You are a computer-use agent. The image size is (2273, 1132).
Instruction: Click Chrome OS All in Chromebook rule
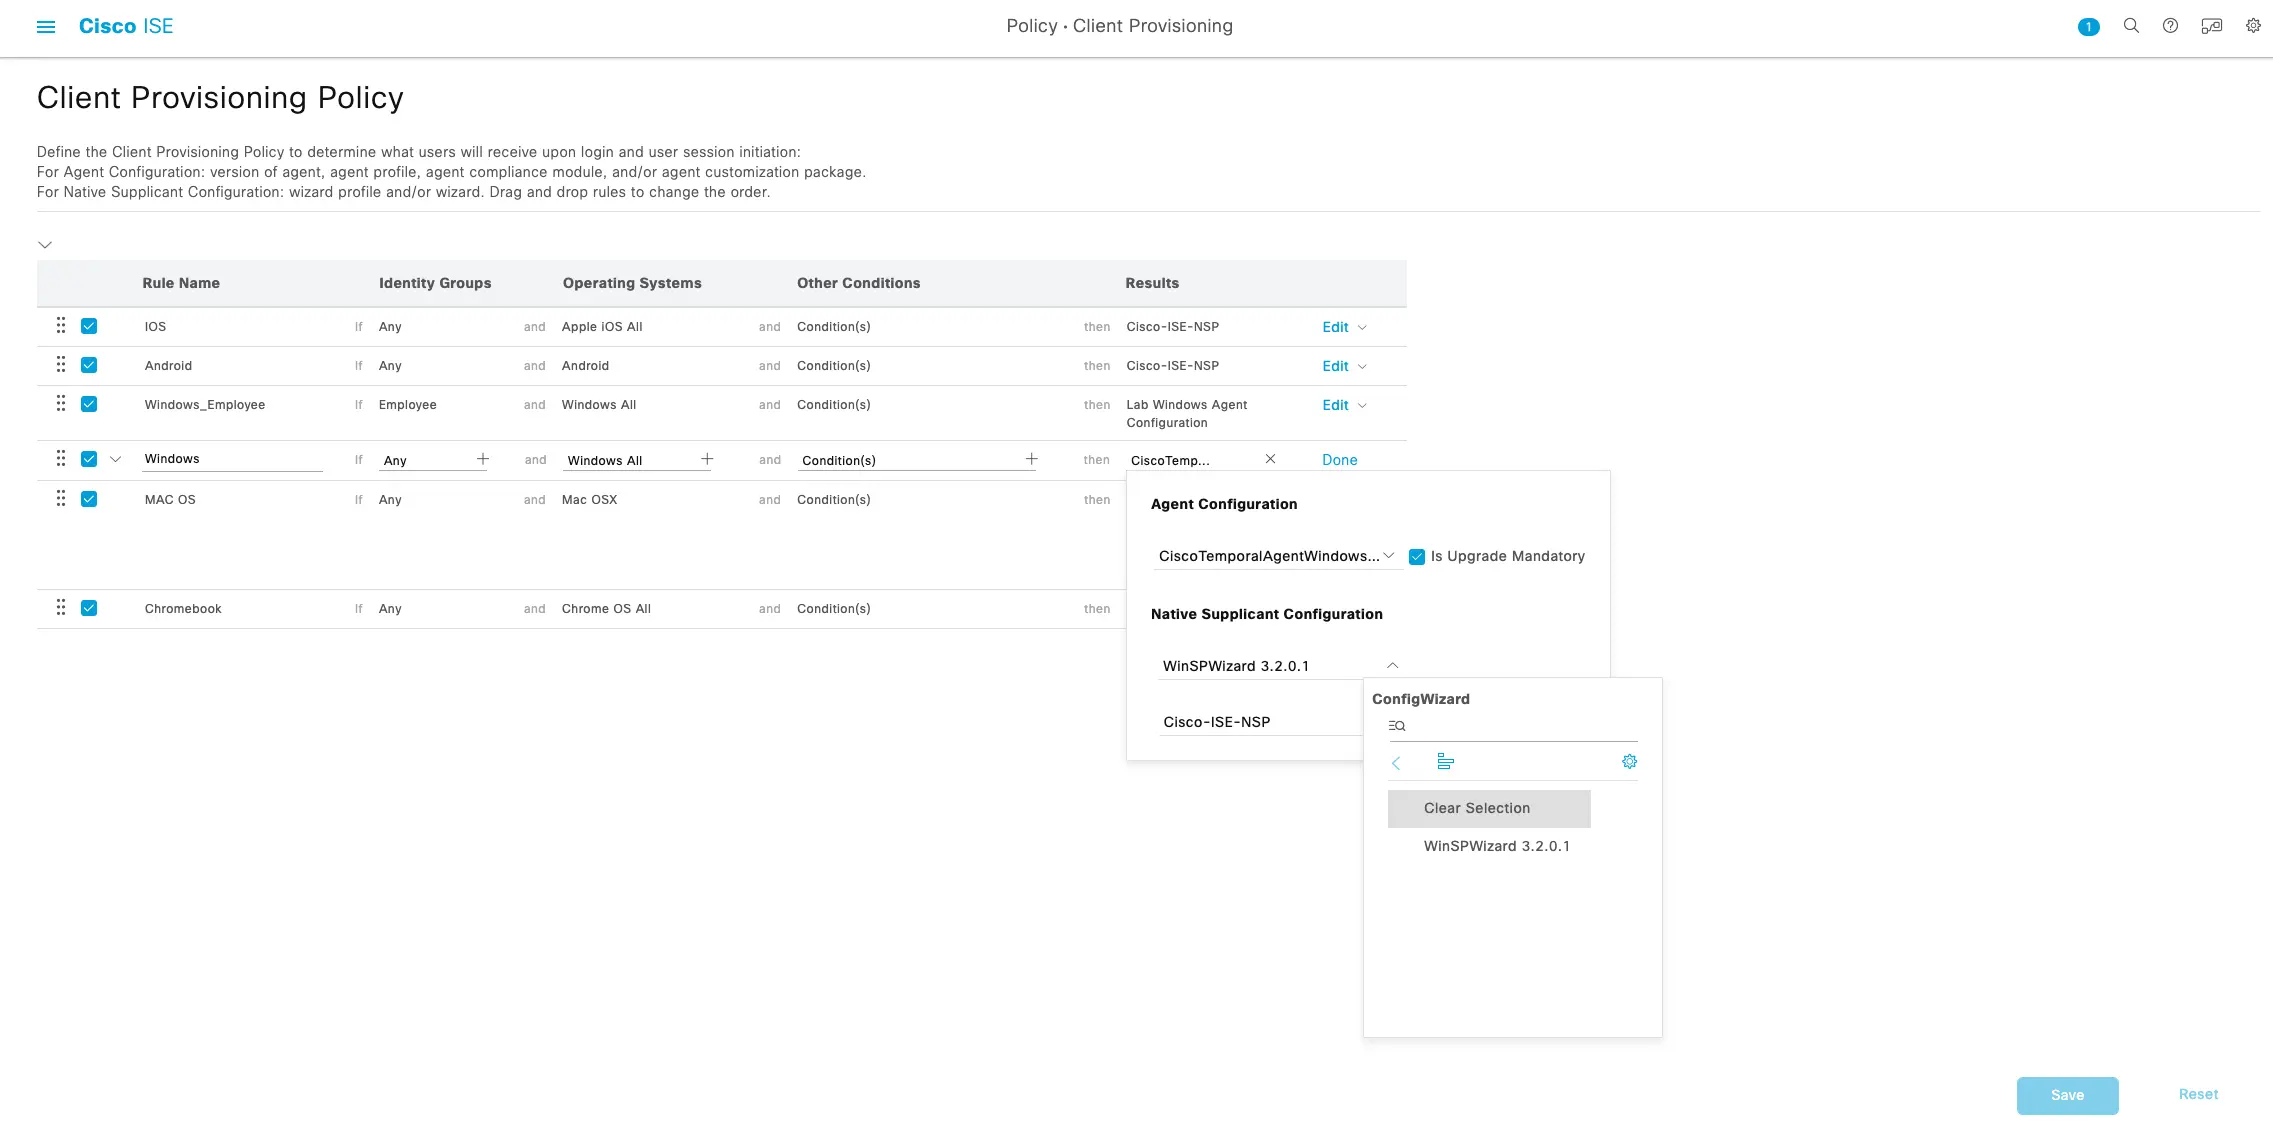(x=606, y=609)
